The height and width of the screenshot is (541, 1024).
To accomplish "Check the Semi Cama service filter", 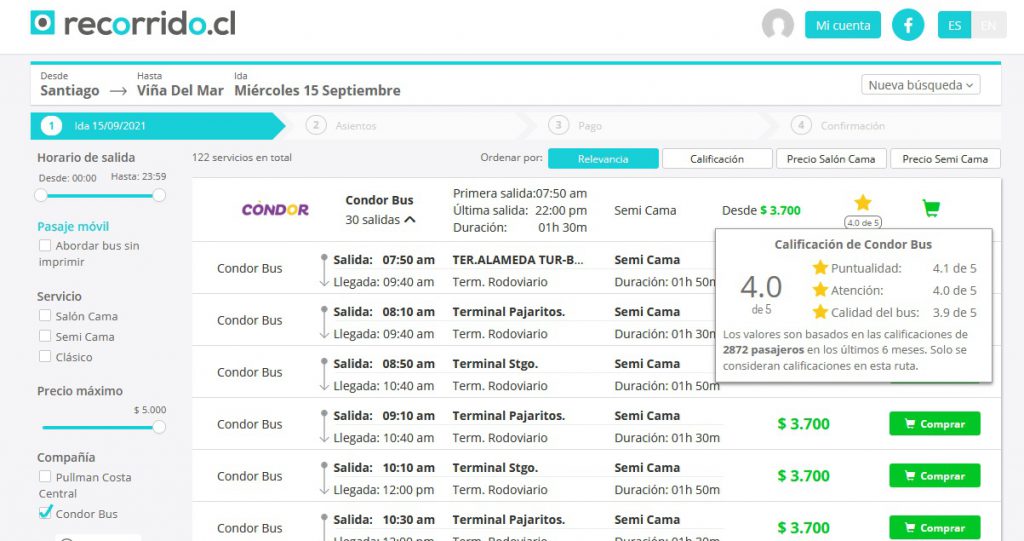I will 45,336.
